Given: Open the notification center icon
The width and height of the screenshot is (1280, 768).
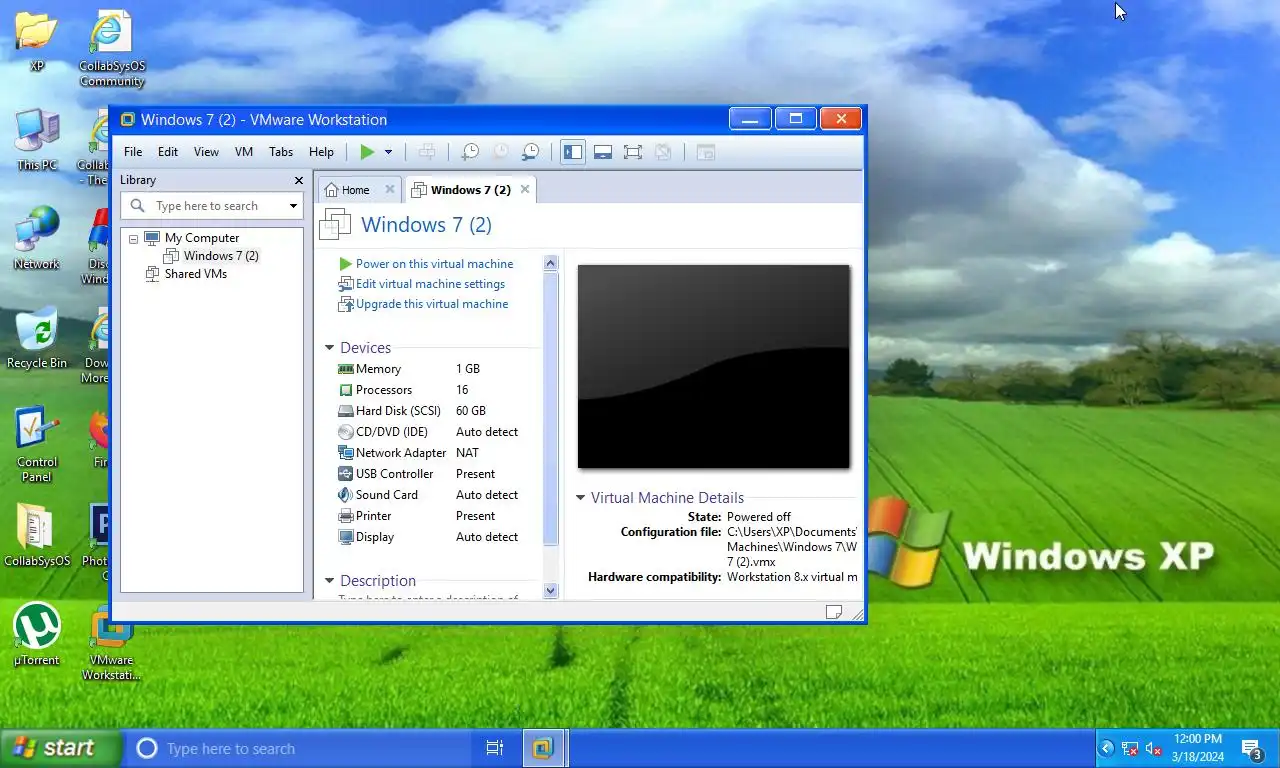Looking at the screenshot, I should [x=1252, y=748].
